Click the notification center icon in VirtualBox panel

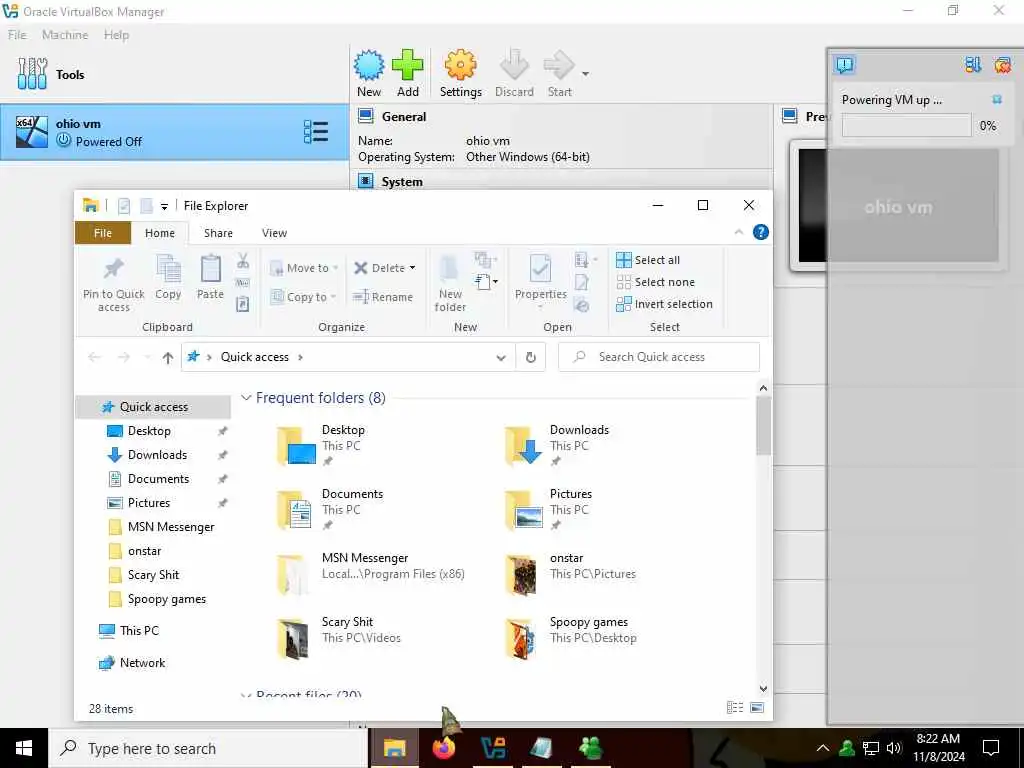[x=844, y=65]
